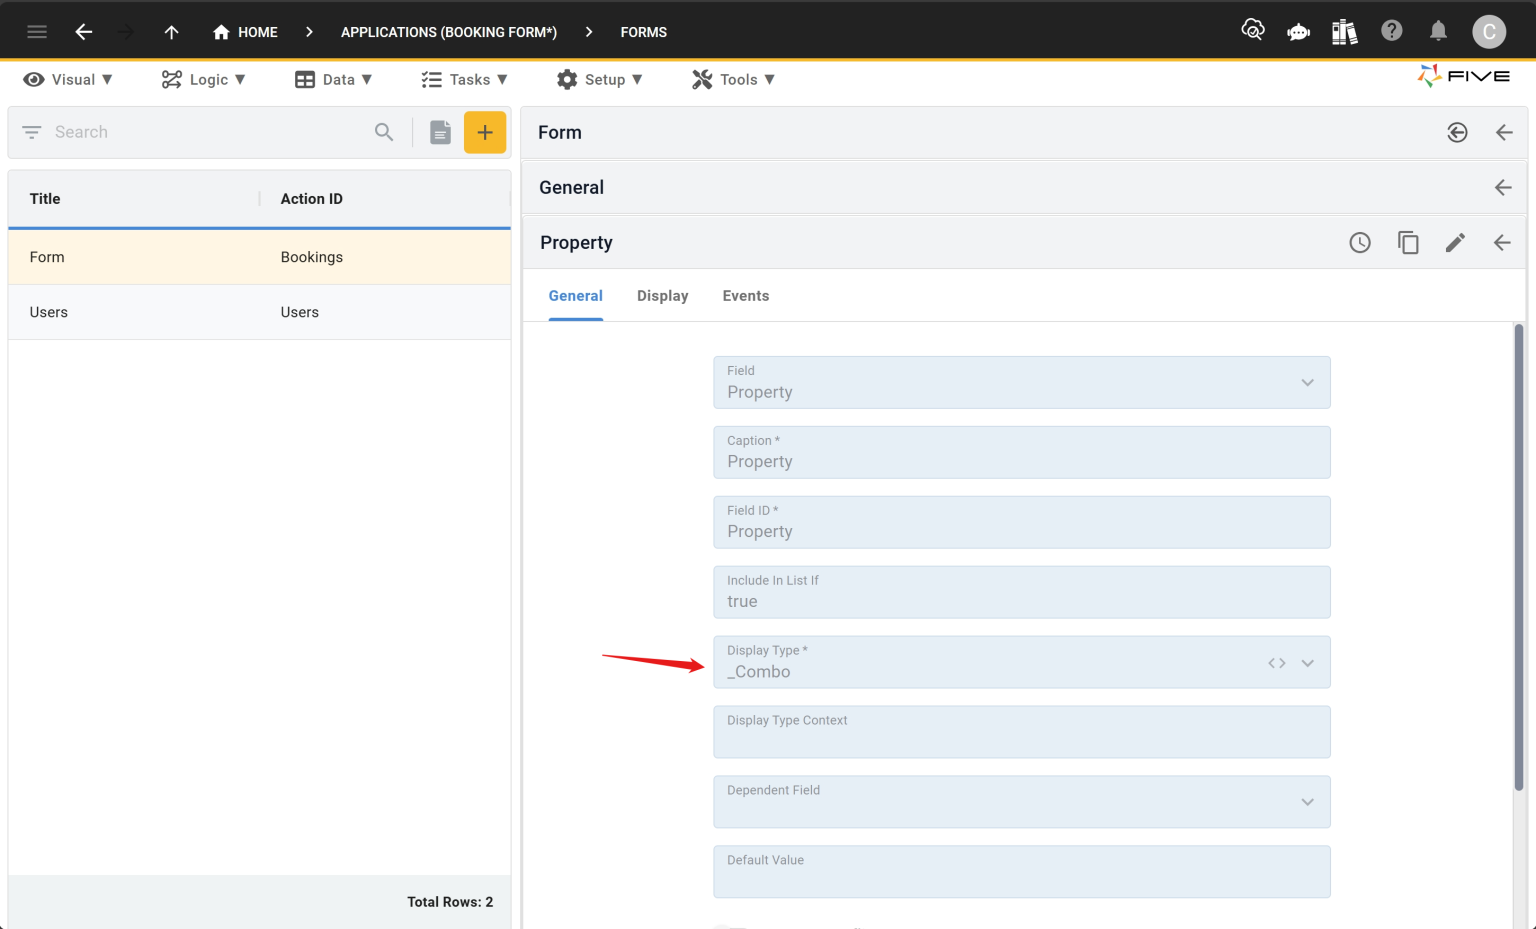Open the documentation library icon
Screen dimensions: 1536x929
[1344, 31]
